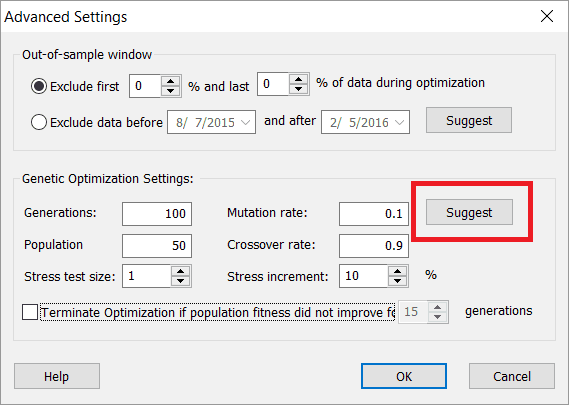Increase Stress test size value
The image size is (569, 405).
pyautogui.click(x=180, y=271)
